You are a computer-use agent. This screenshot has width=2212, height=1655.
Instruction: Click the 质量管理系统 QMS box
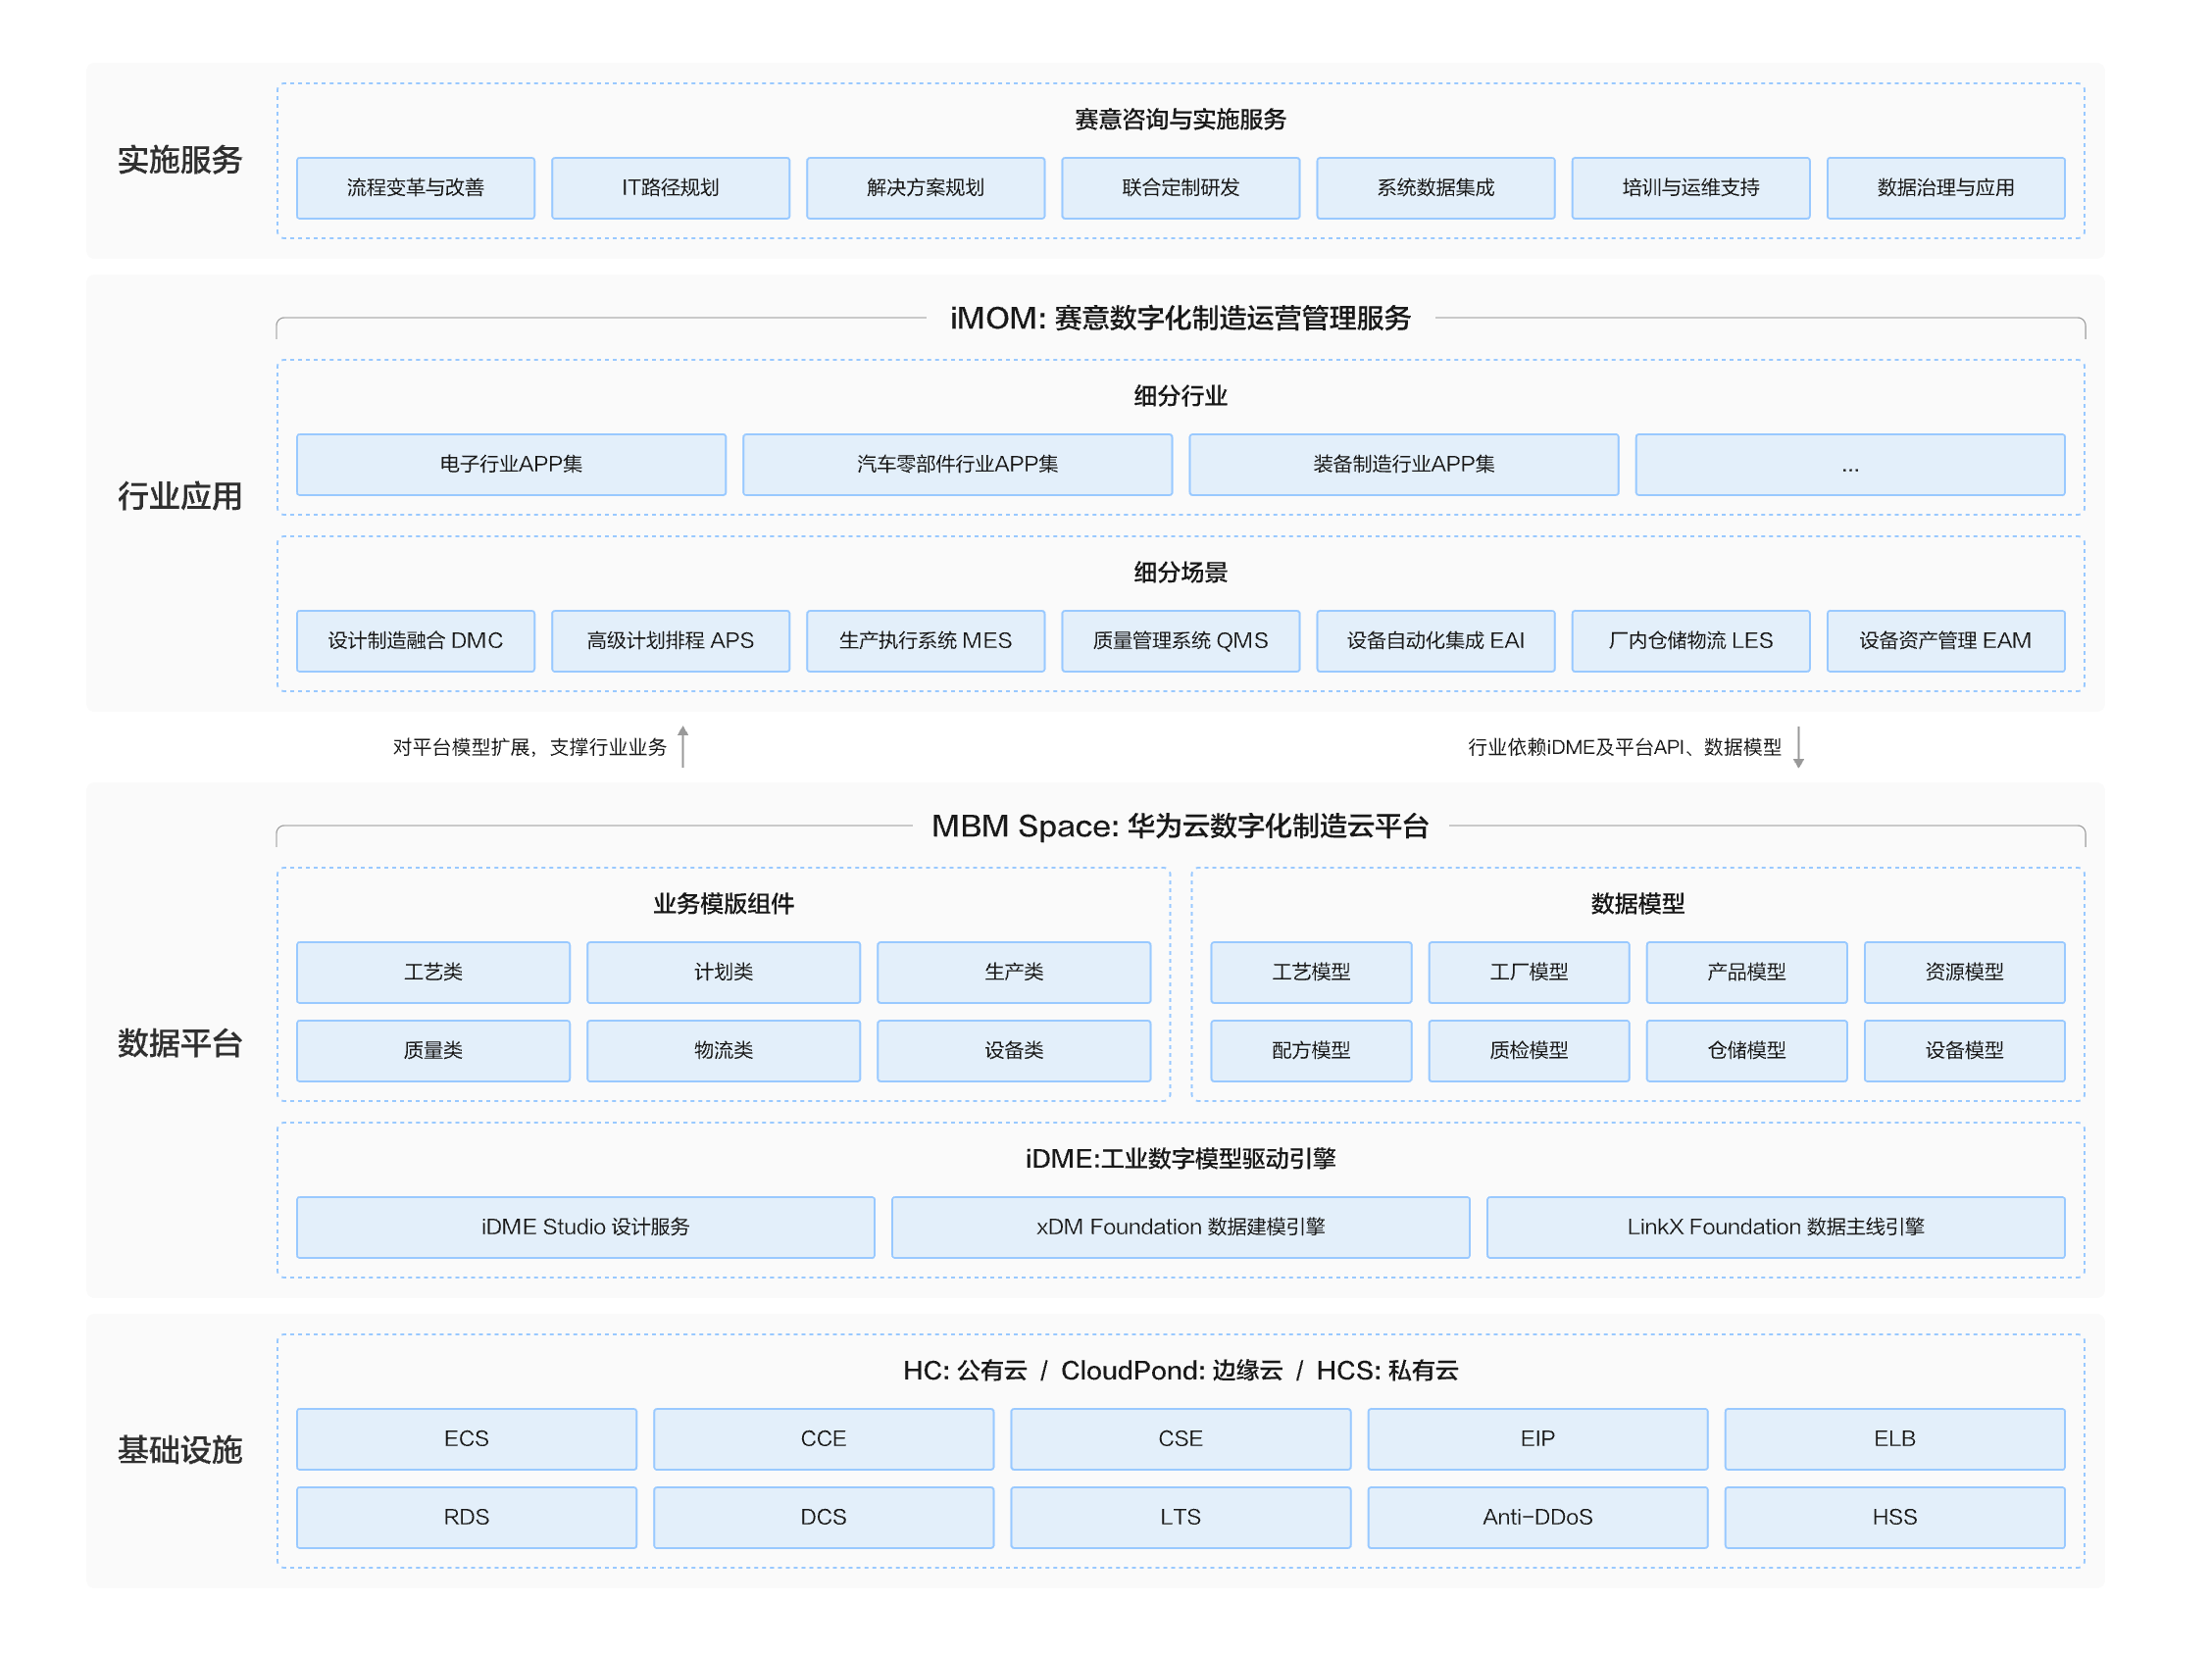1180,641
